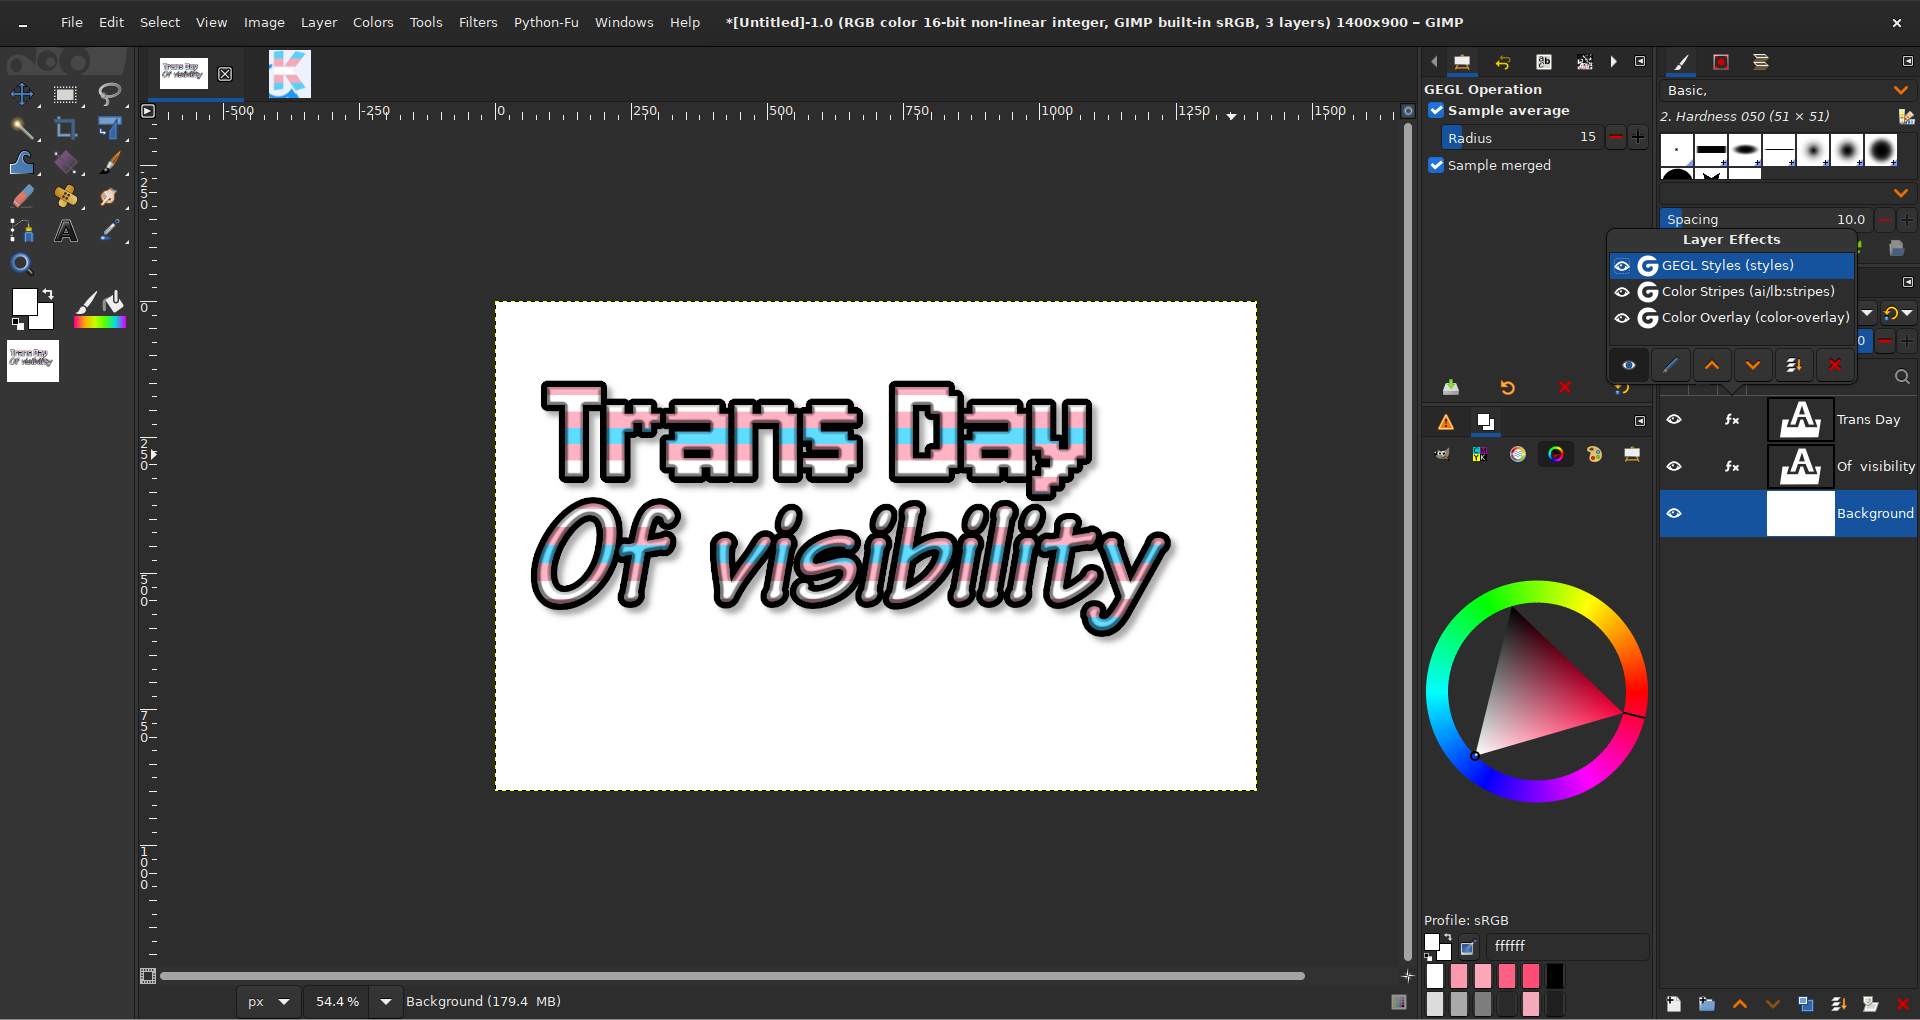Hide the Trans Day layer
Screen dimensions: 1920x1020
pyautogui.click(x=1674, y=420)
